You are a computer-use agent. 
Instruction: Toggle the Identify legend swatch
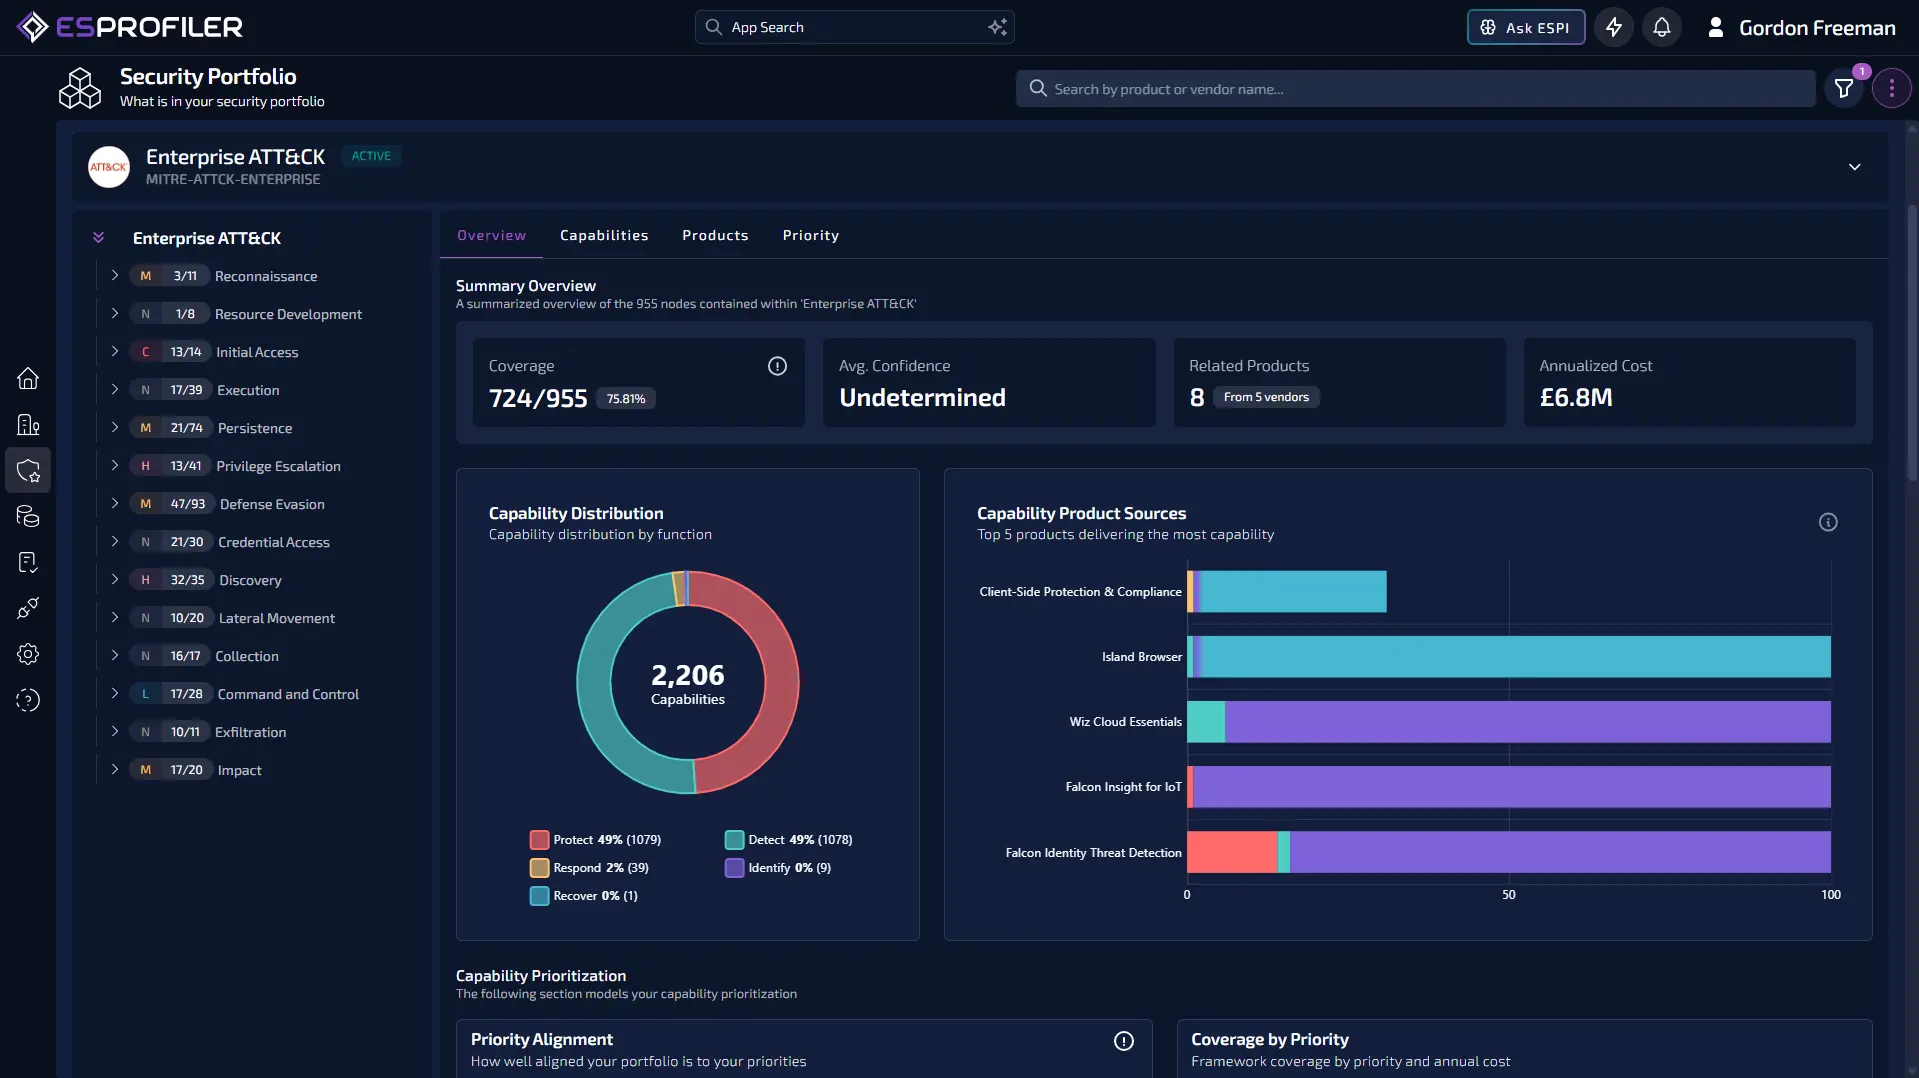click(734, 867)
